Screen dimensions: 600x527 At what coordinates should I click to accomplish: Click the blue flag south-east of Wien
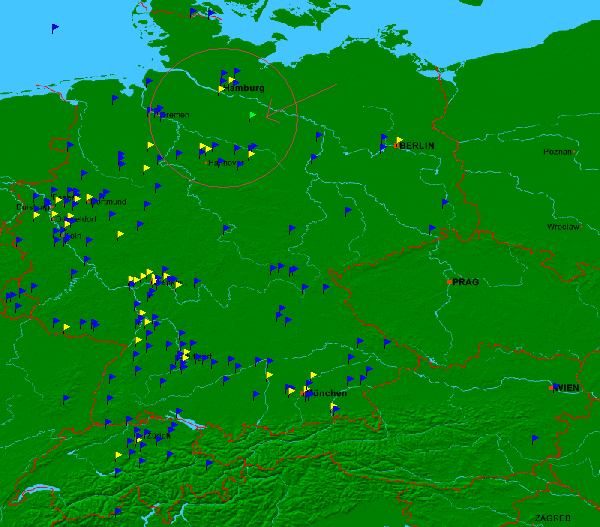pyautogui.click(x=534, y=439)
